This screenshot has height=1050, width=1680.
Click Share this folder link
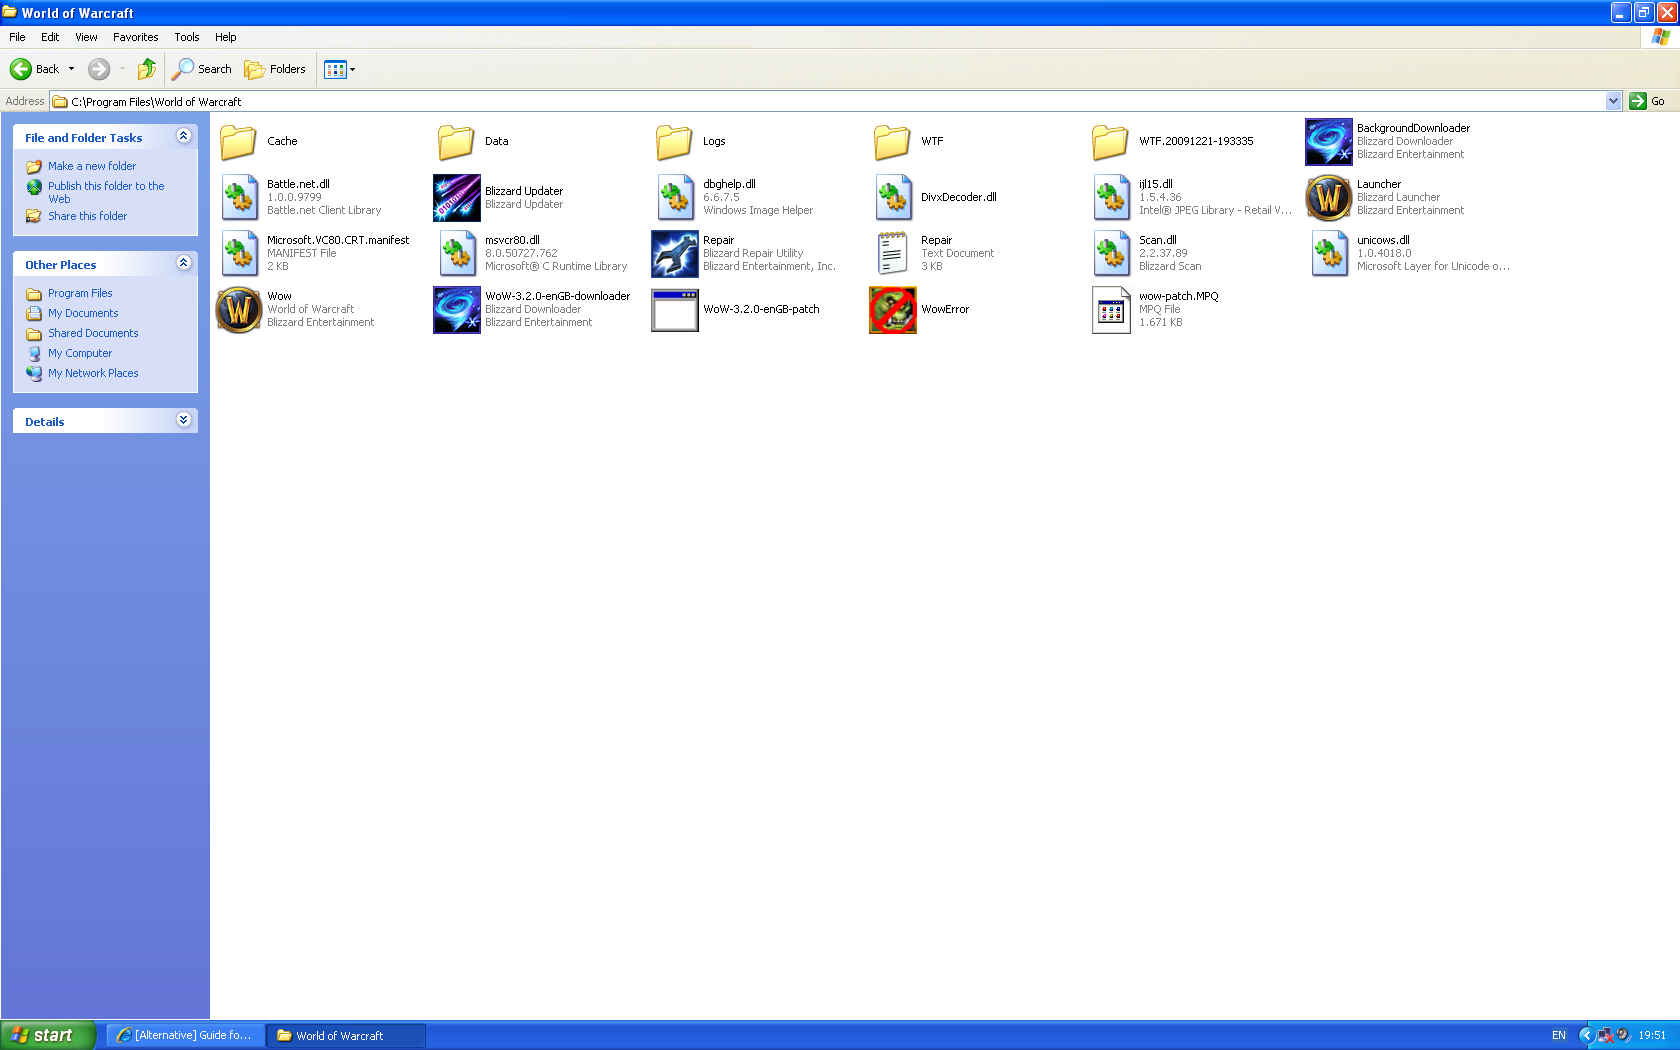pyautogui.click(x=88, y=216)
